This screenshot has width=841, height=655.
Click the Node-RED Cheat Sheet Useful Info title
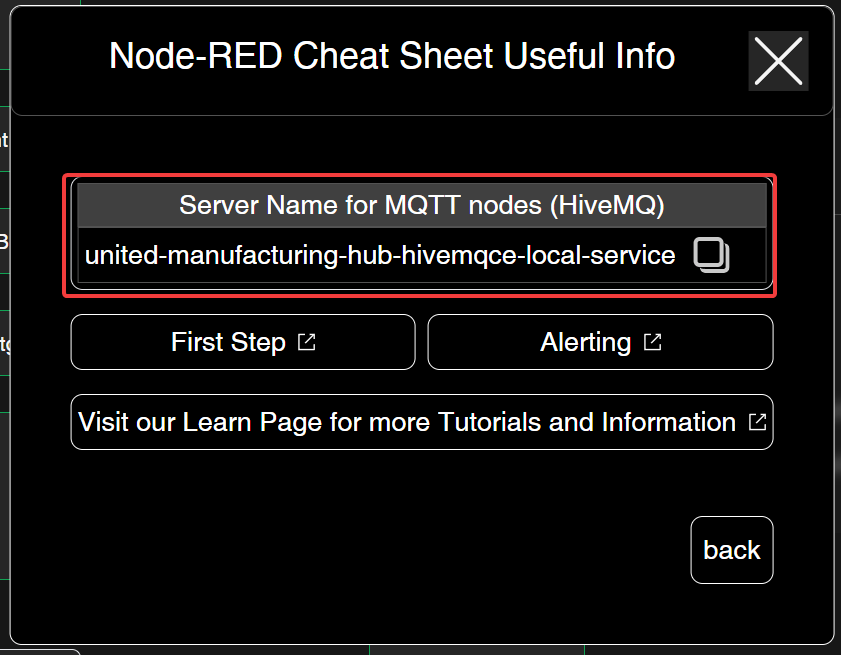[392, 56]
